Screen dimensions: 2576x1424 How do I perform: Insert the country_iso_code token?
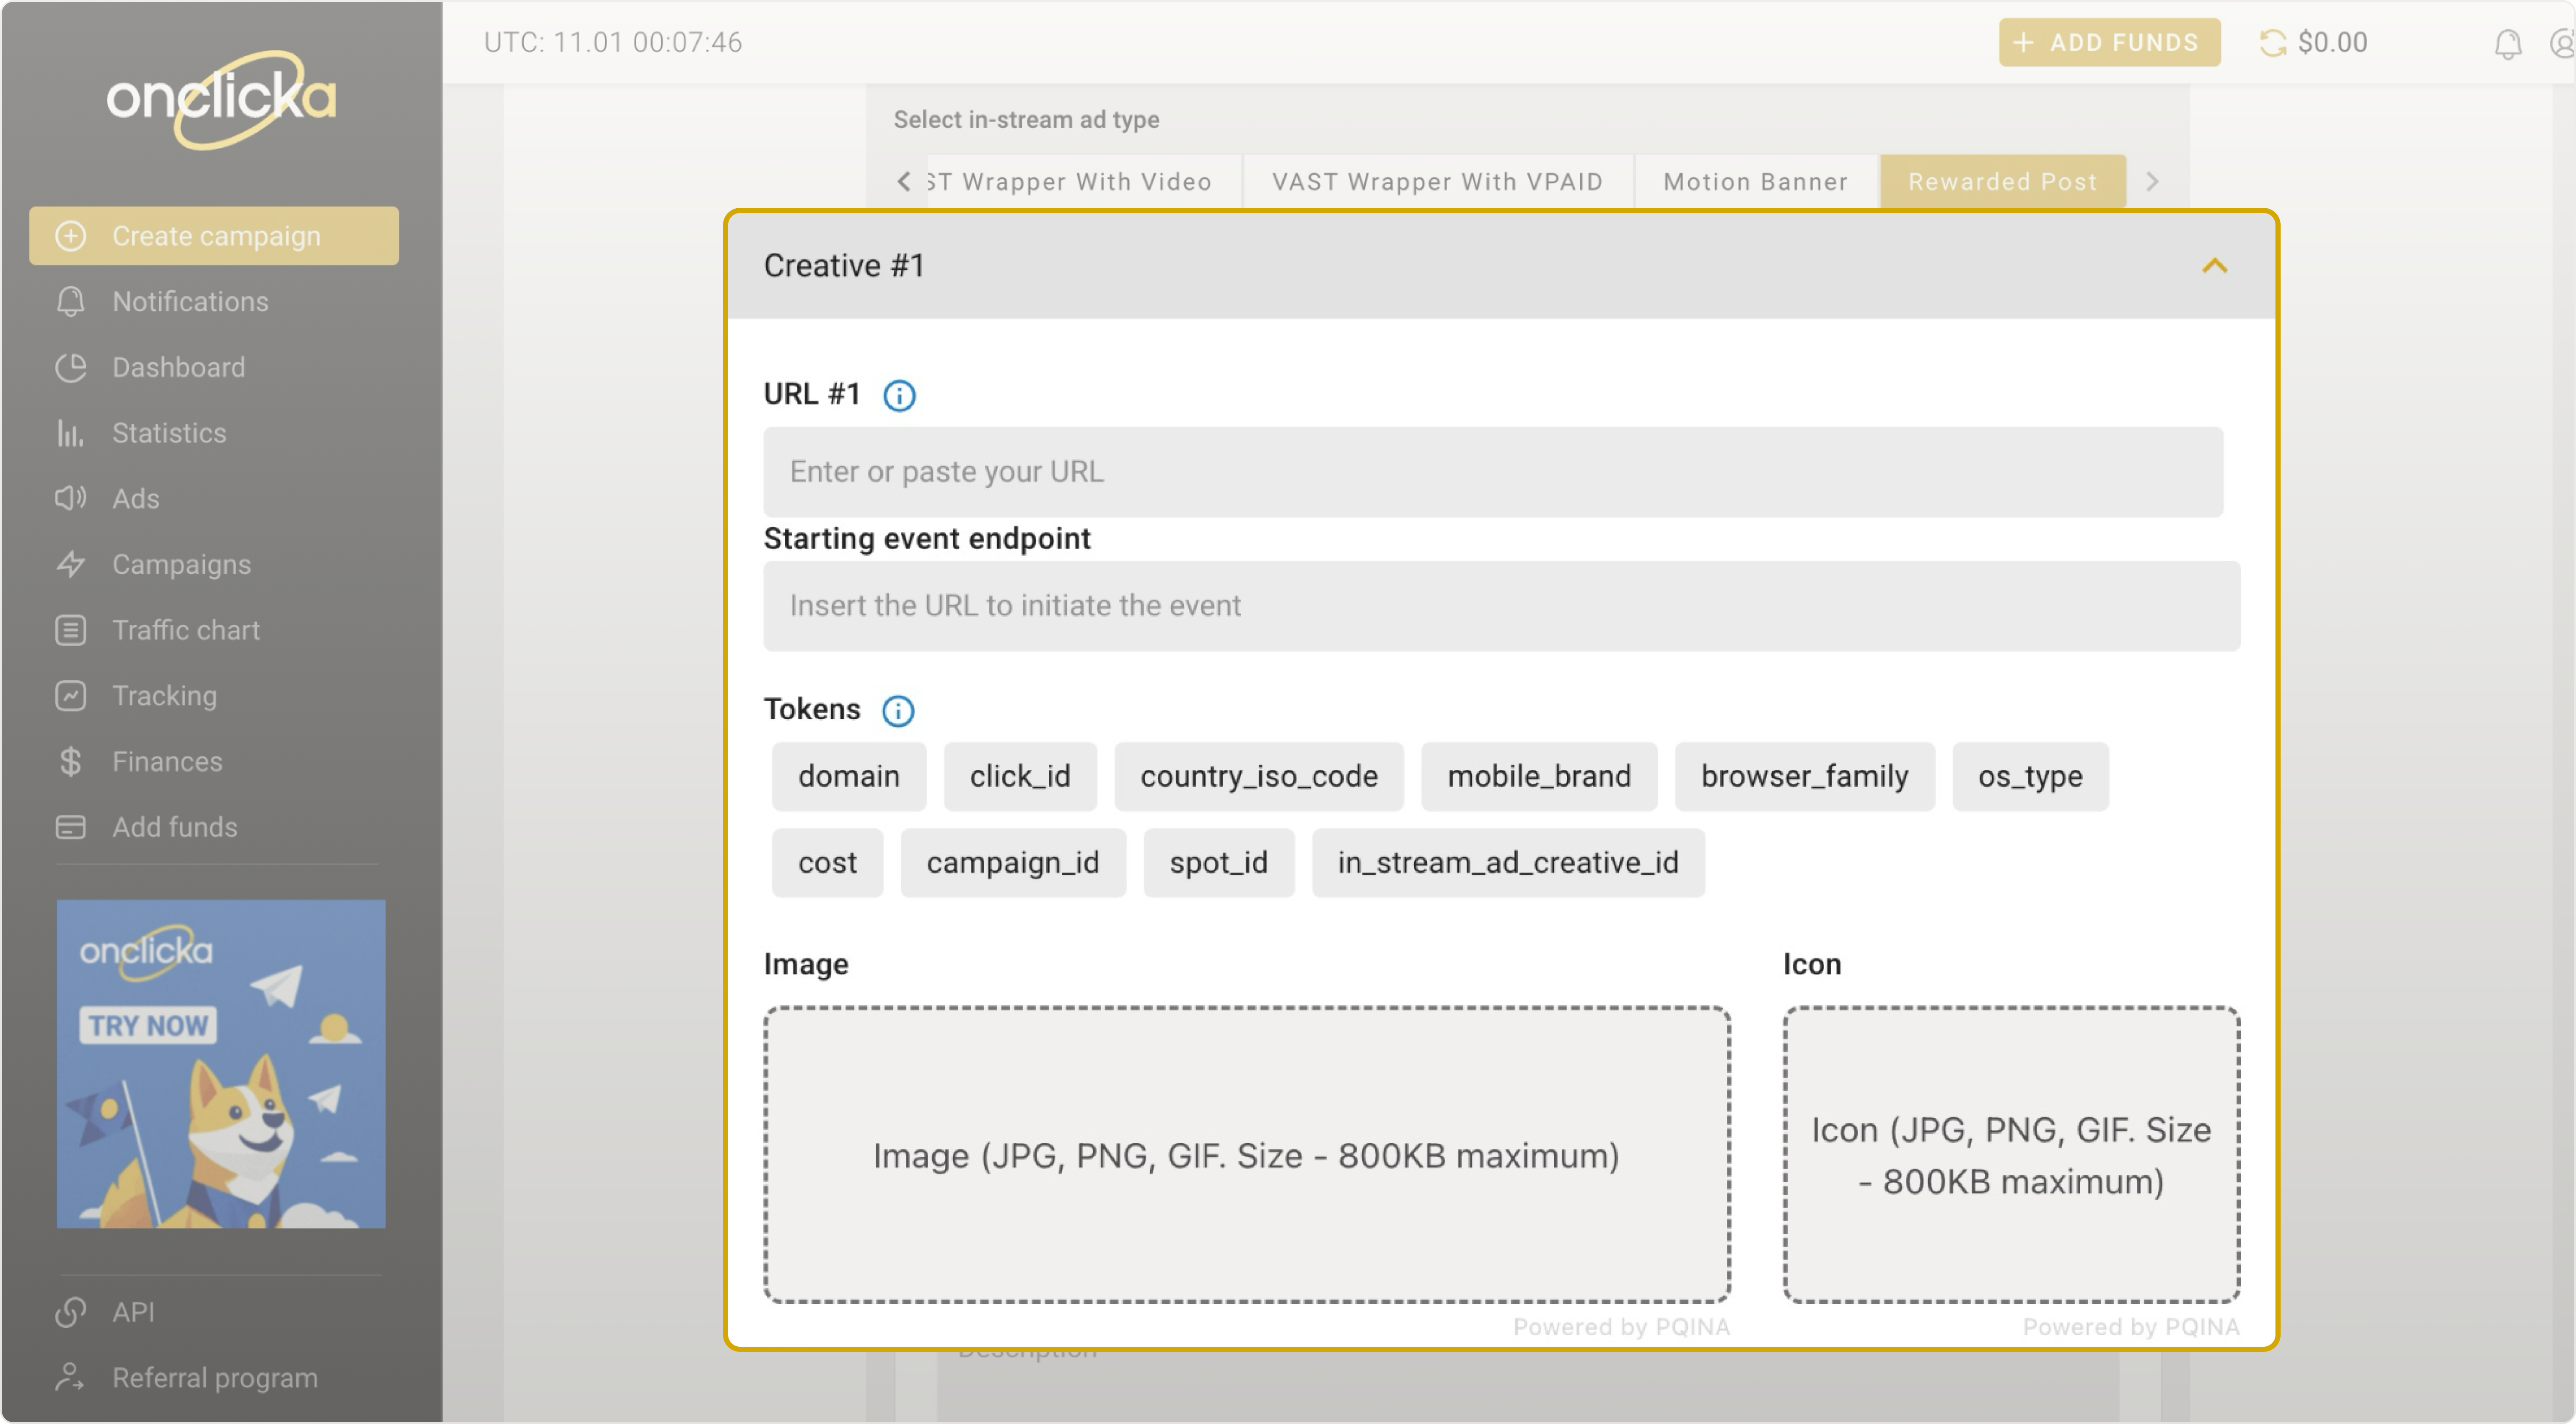[1258, 776]
